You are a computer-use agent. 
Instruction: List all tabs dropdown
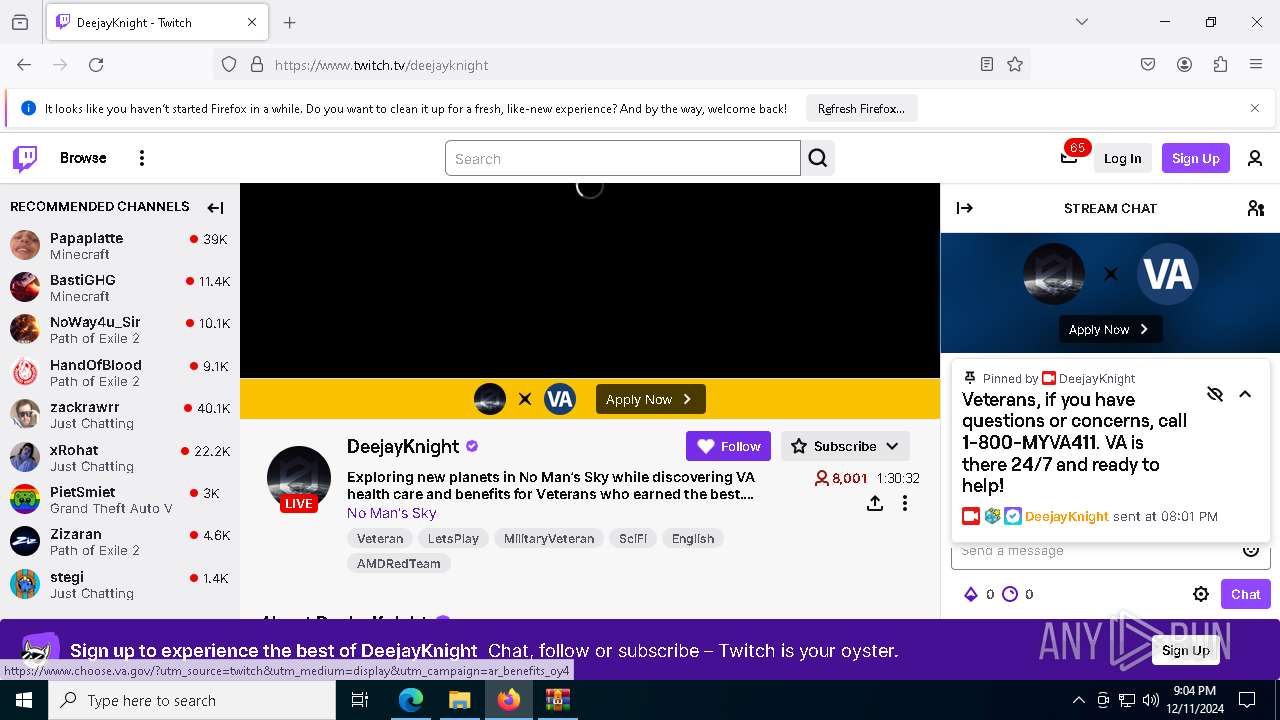point(1081,22)
